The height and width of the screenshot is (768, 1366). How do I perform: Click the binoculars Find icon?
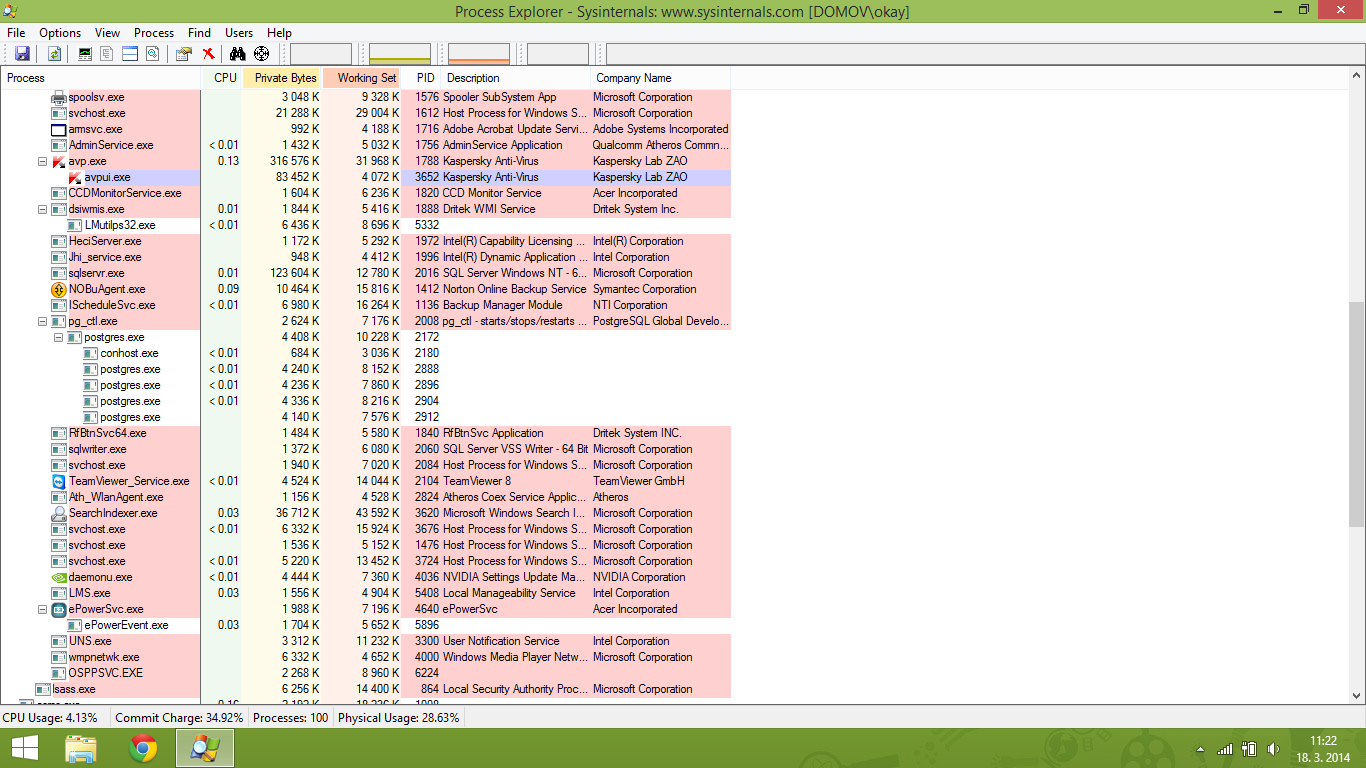coord(238,54)
